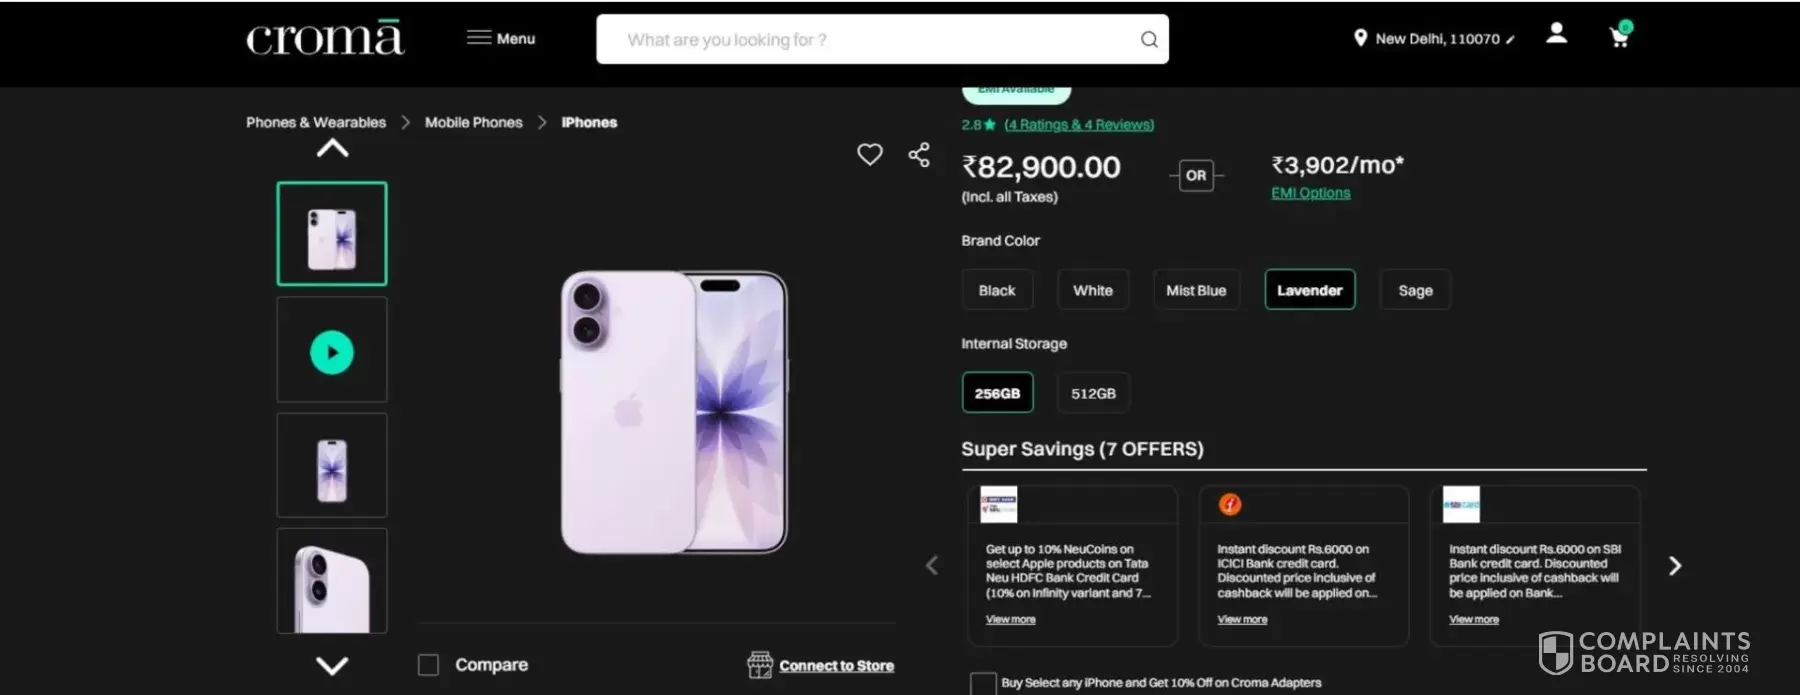Image resolution: width=1800 pixels, height=695 pixels.
Task: Play the product video thumbnail
Action: (332, 352)
